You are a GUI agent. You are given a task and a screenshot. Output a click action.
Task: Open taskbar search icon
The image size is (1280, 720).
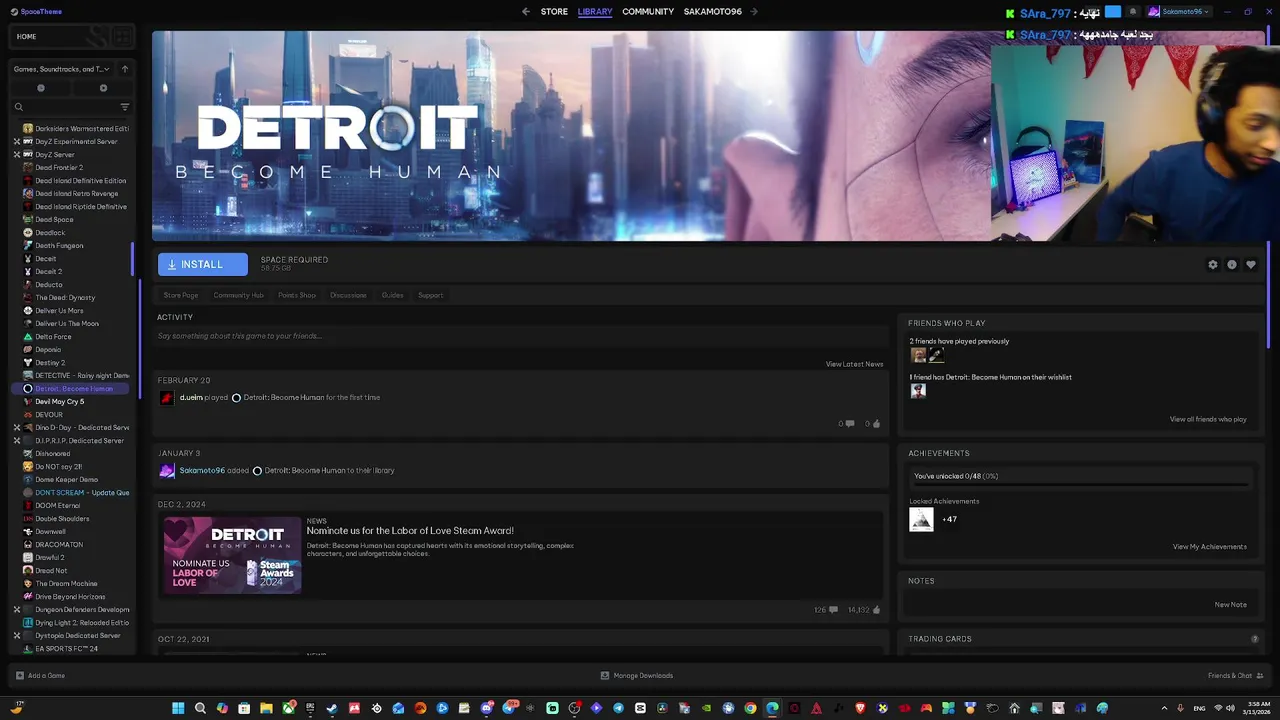coord(200,708)
